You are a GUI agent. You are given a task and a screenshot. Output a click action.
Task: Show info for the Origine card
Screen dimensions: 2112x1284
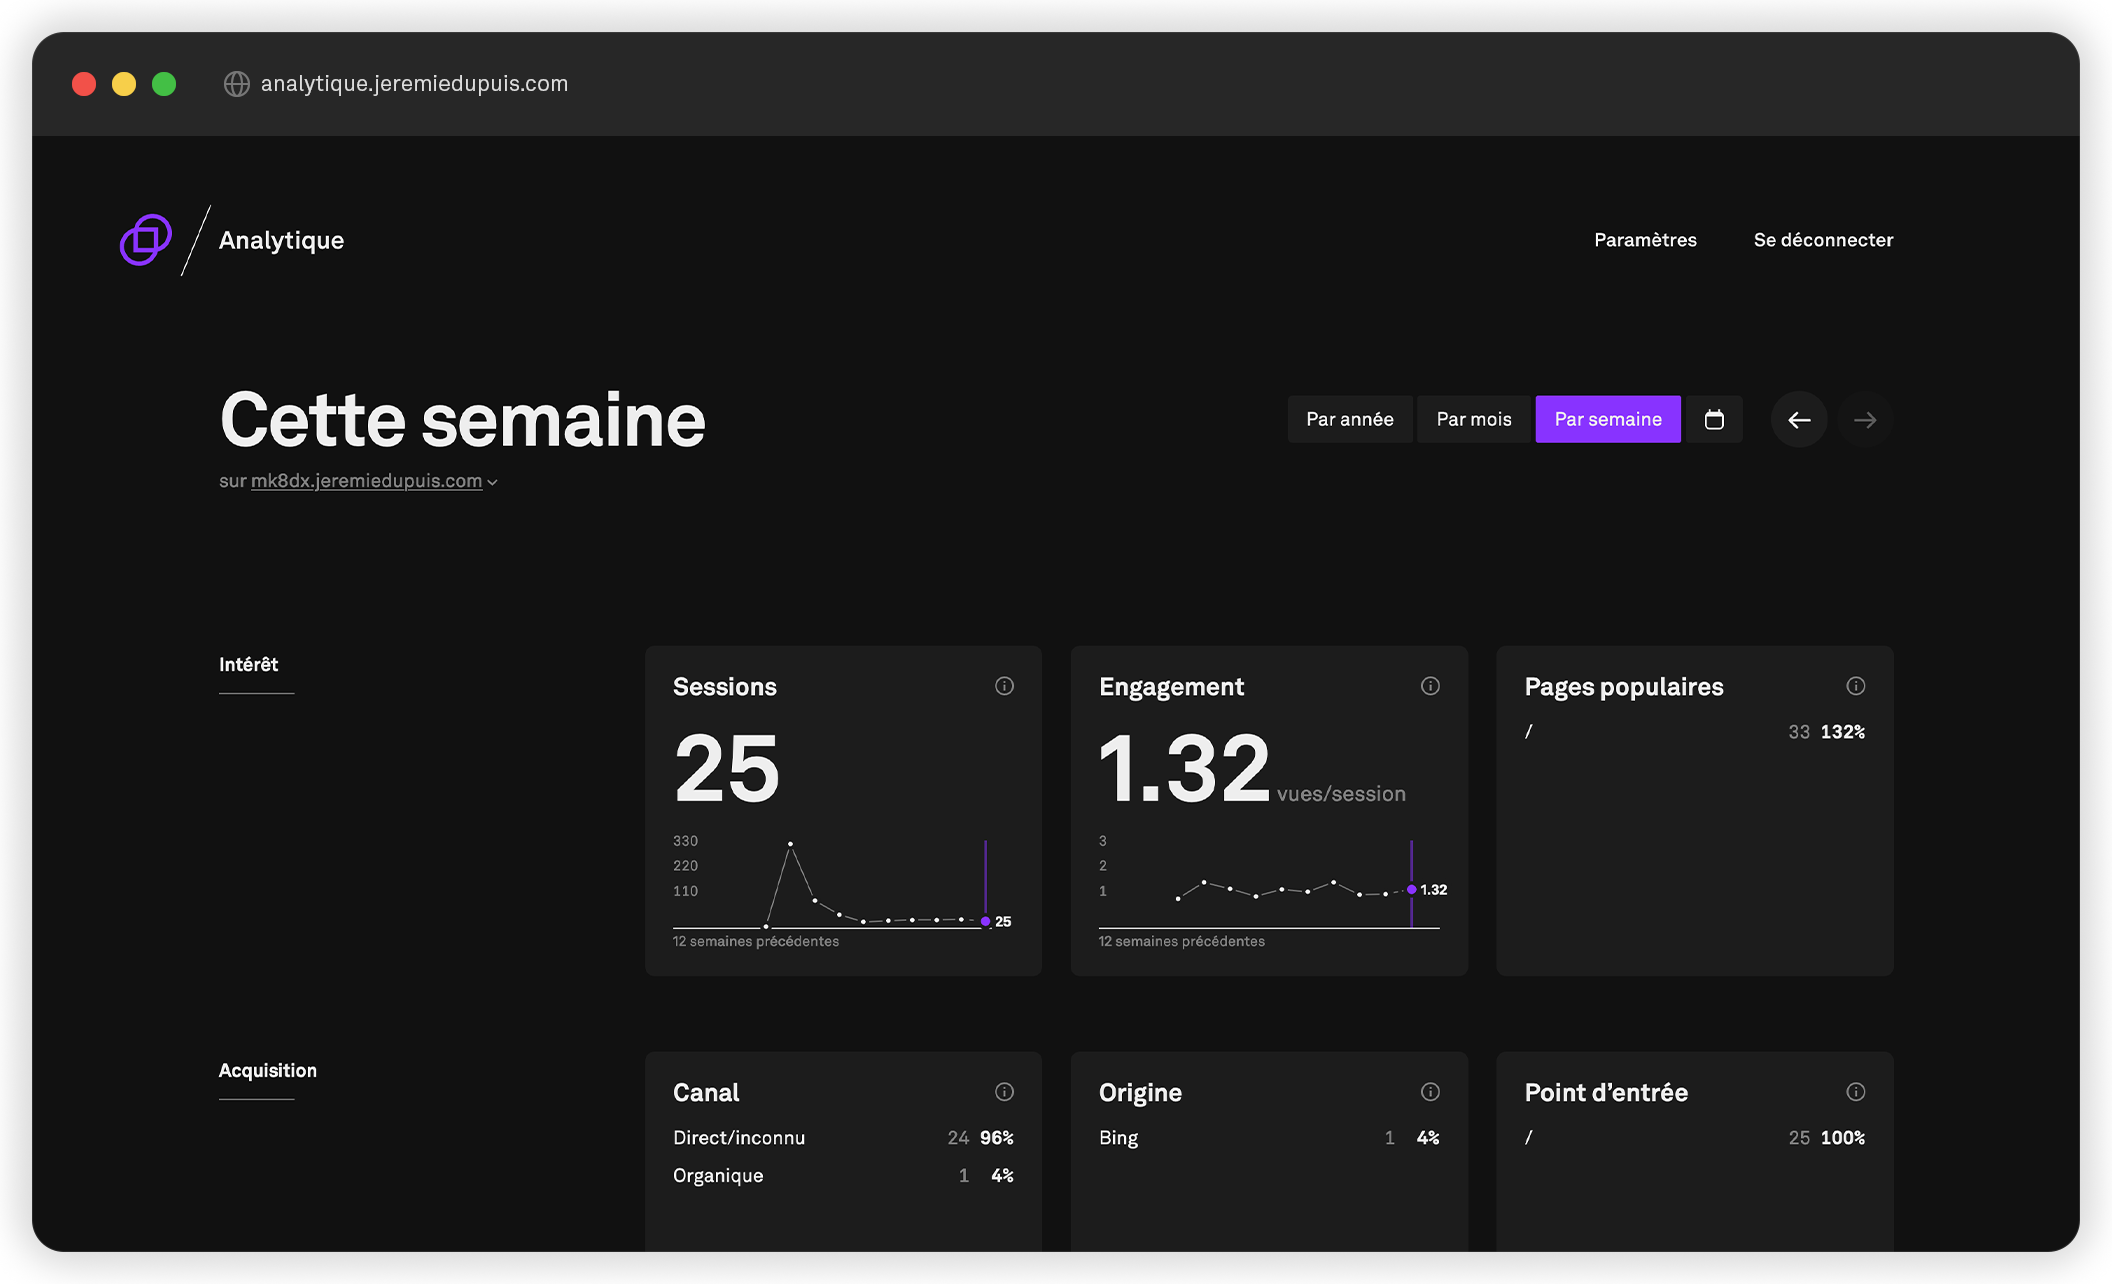(1430, 1092)
